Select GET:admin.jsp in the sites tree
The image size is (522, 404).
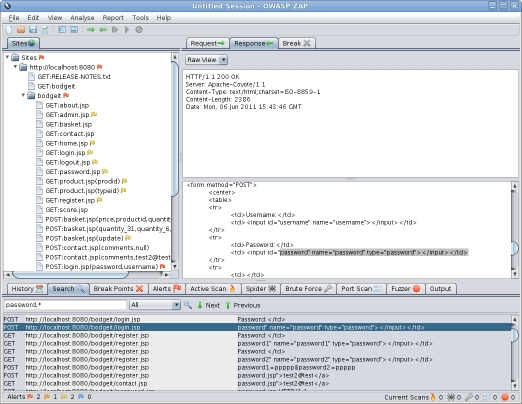tap(67, 115)
